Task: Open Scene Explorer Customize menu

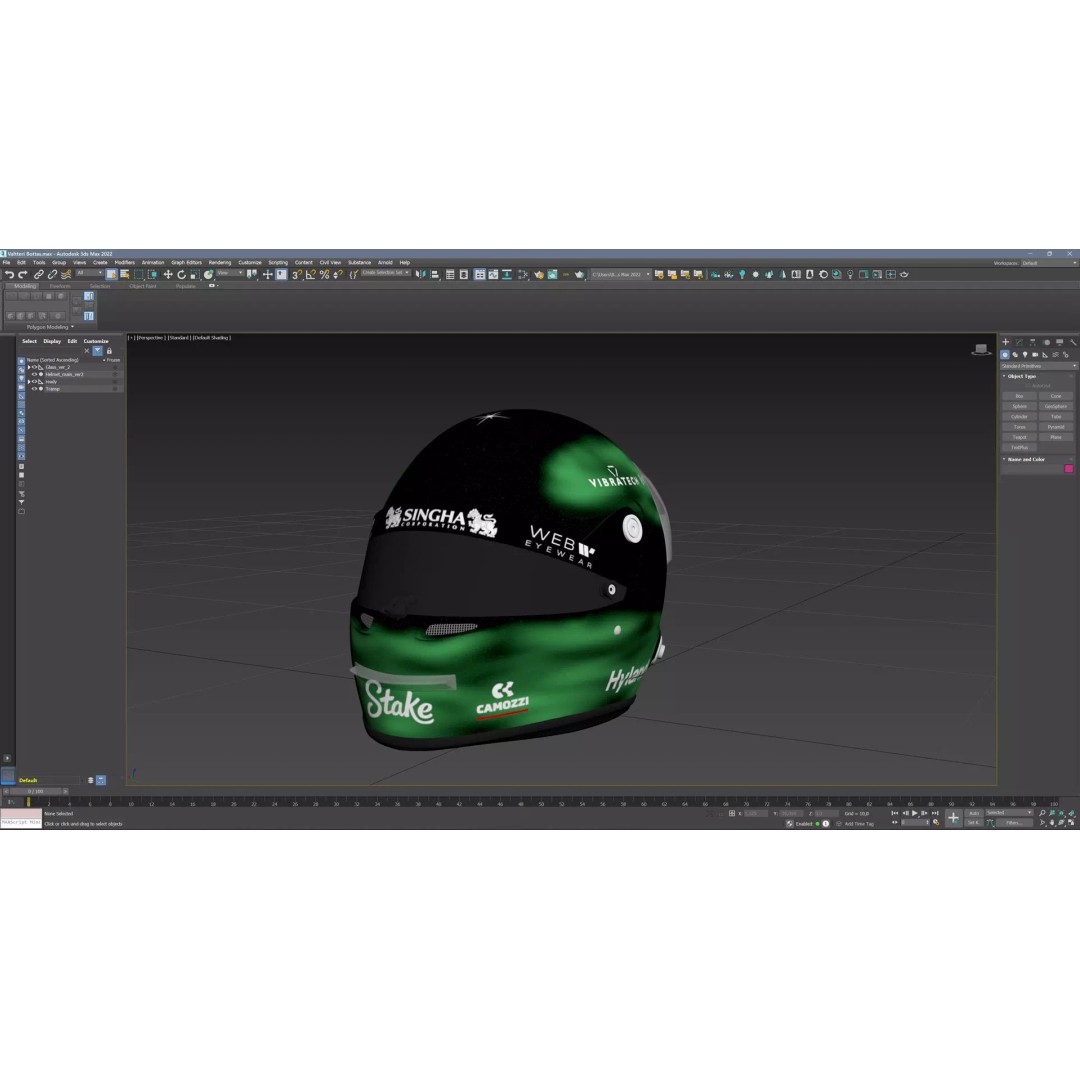Action: pos(96,341)
